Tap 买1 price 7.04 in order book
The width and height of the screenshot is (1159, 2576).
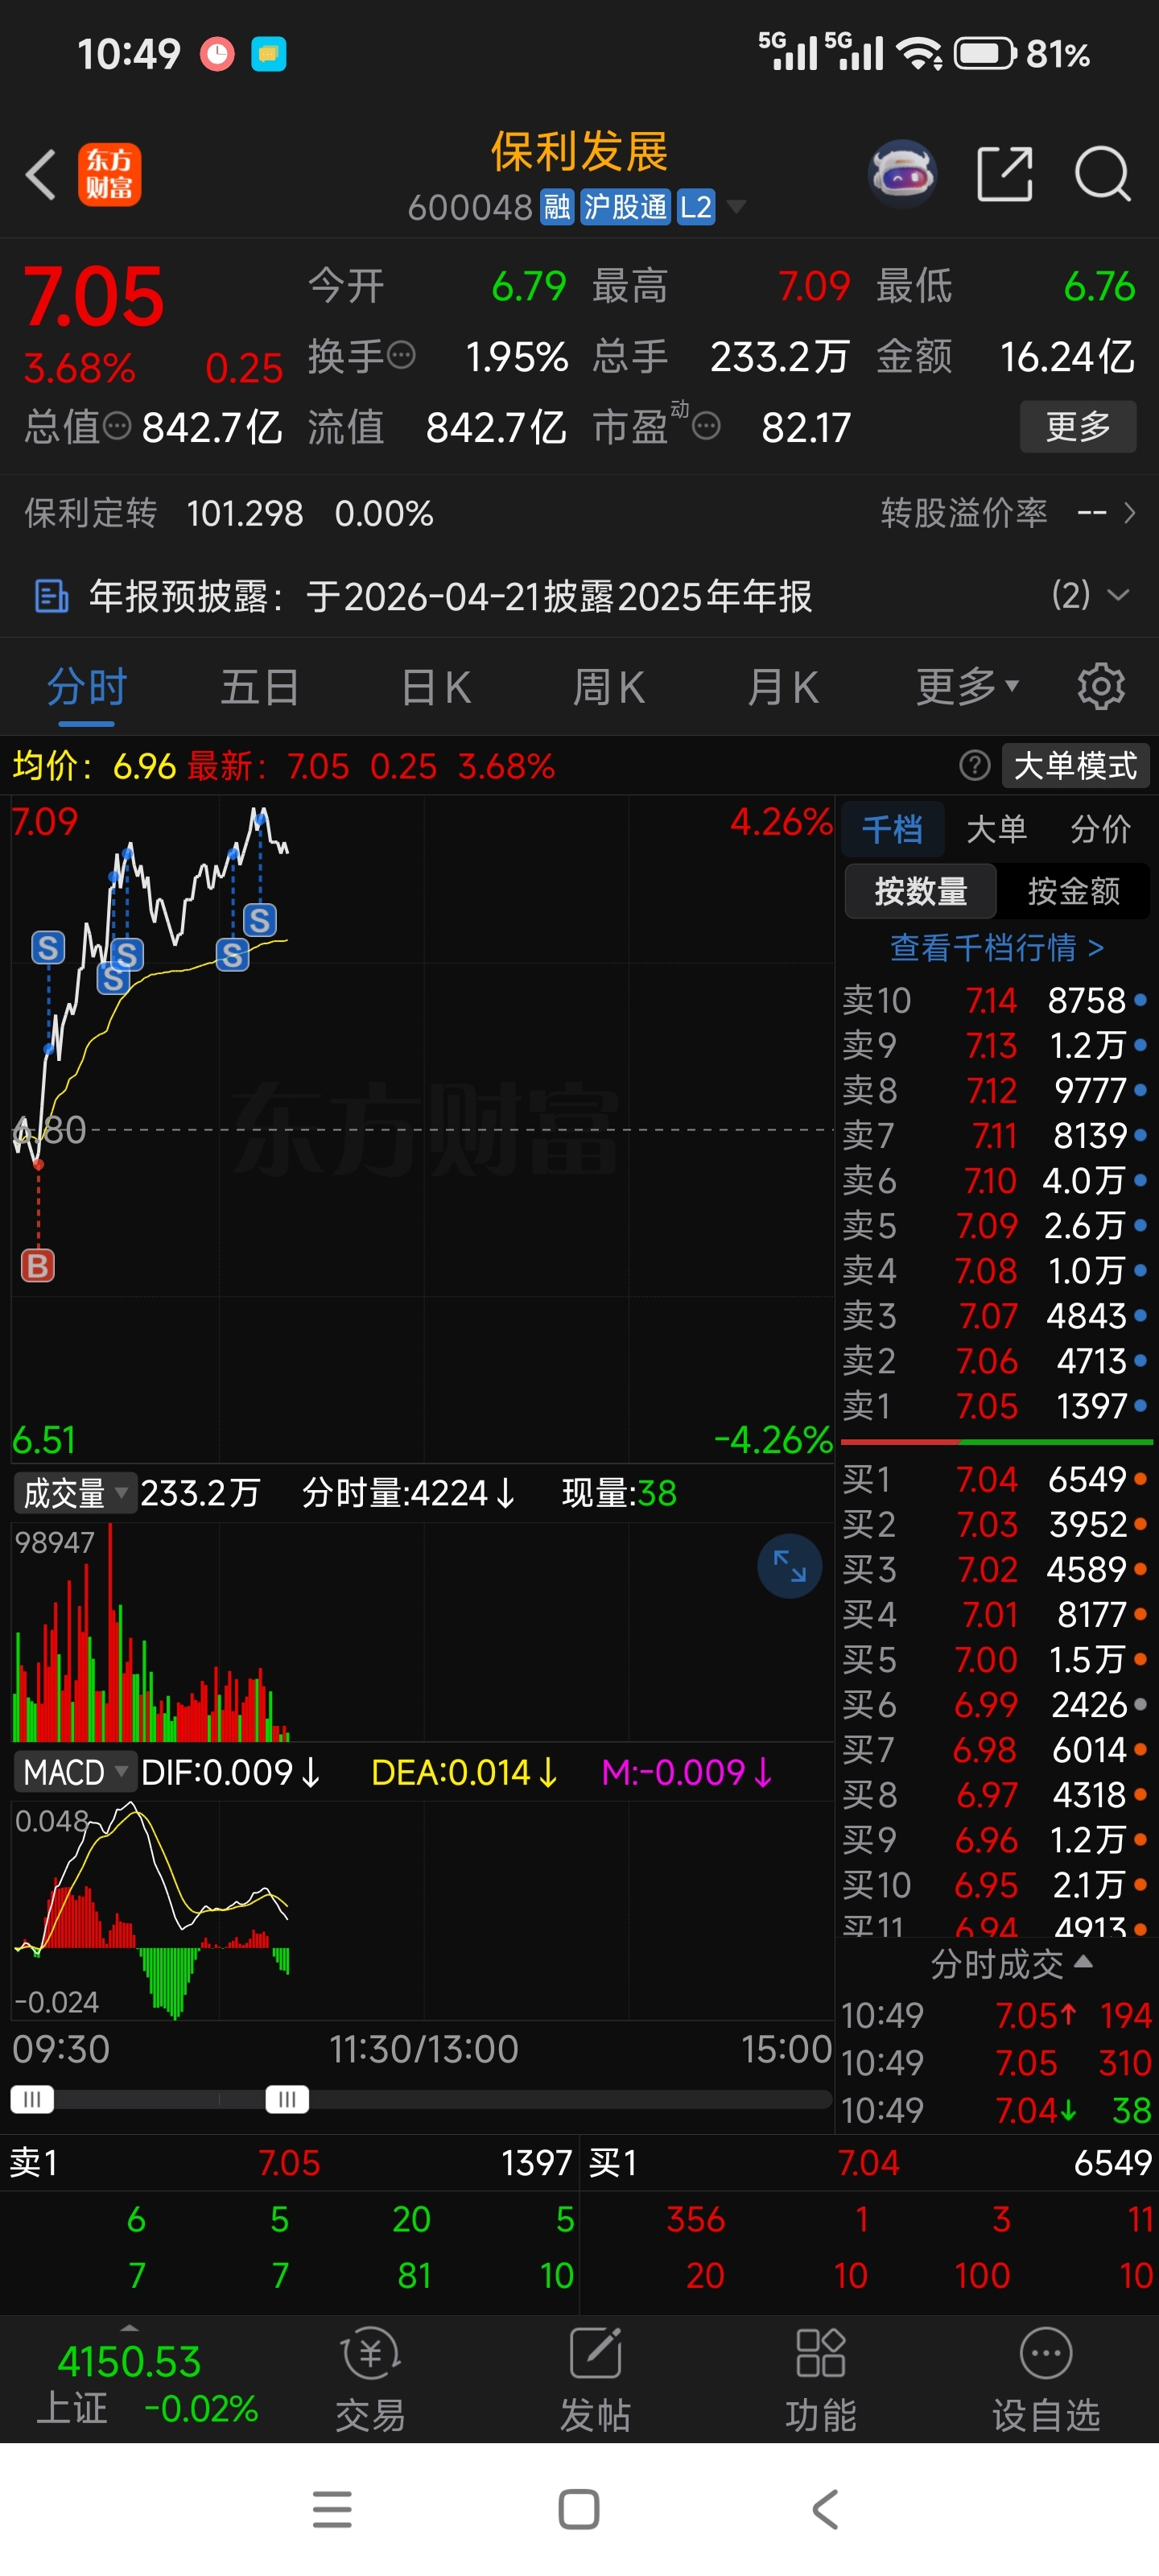click(x=986, y=1479)
